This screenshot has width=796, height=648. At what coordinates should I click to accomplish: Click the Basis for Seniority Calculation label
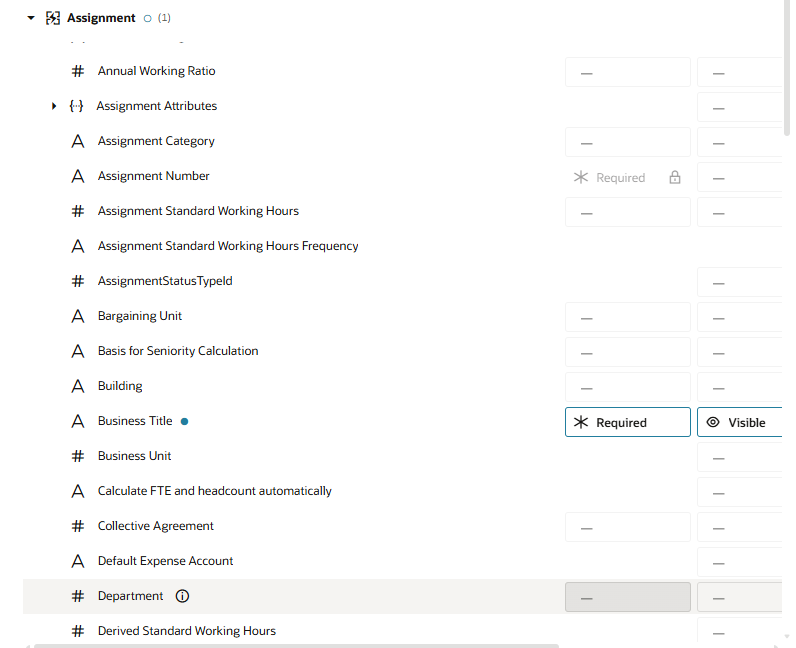pyautogui.click(x=178, y=351)
